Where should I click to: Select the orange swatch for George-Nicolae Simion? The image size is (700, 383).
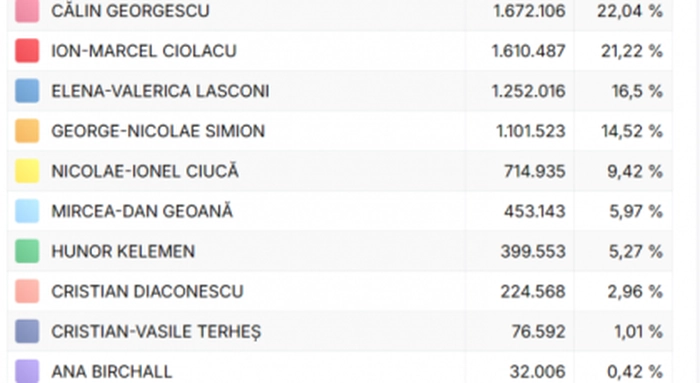pos(27,131)
